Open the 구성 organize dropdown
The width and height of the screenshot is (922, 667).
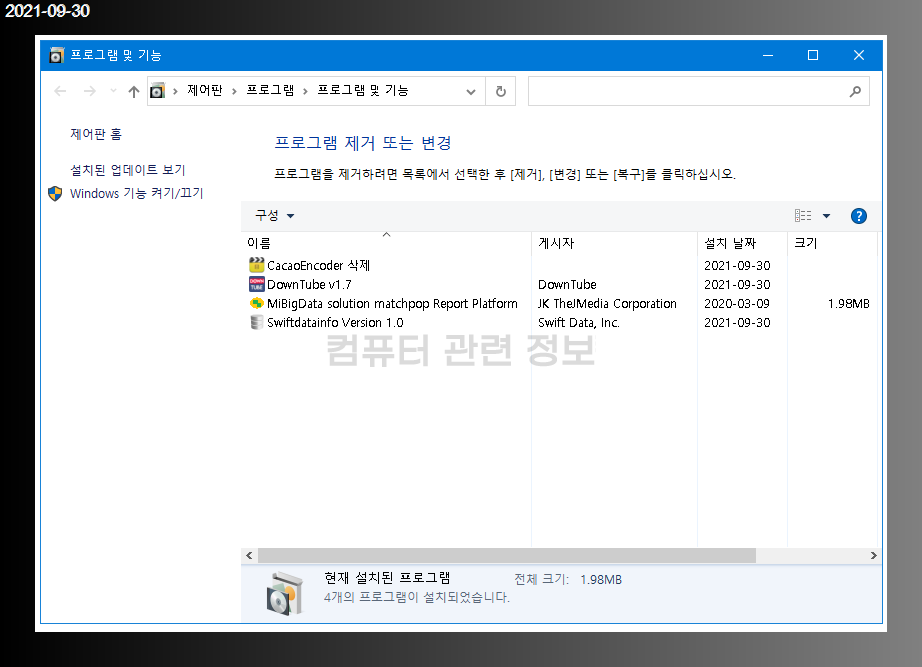tap(274, 215)
